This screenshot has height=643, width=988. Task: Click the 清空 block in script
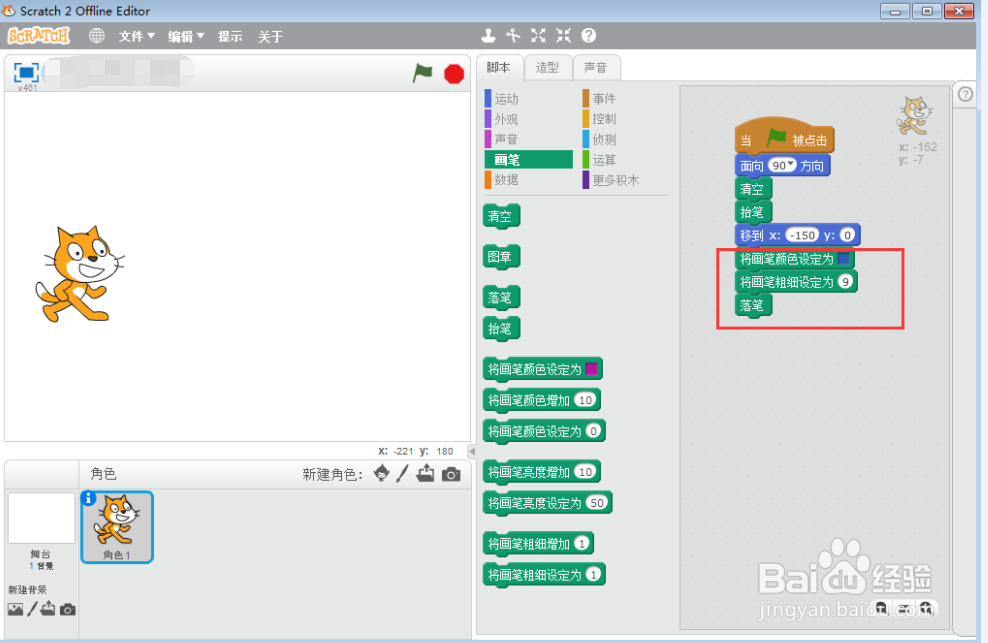pos(753,188)
